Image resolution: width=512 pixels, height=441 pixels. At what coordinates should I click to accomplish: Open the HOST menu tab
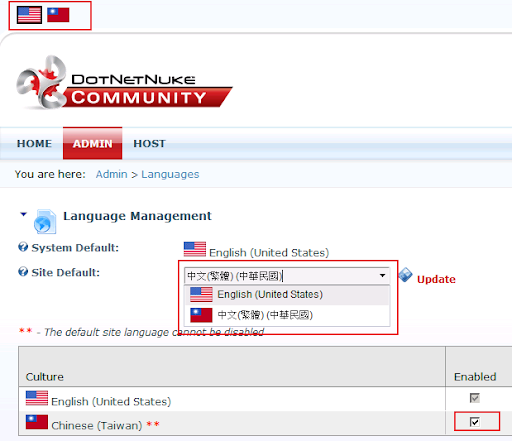pyautogui.click(x=149, y=144)
